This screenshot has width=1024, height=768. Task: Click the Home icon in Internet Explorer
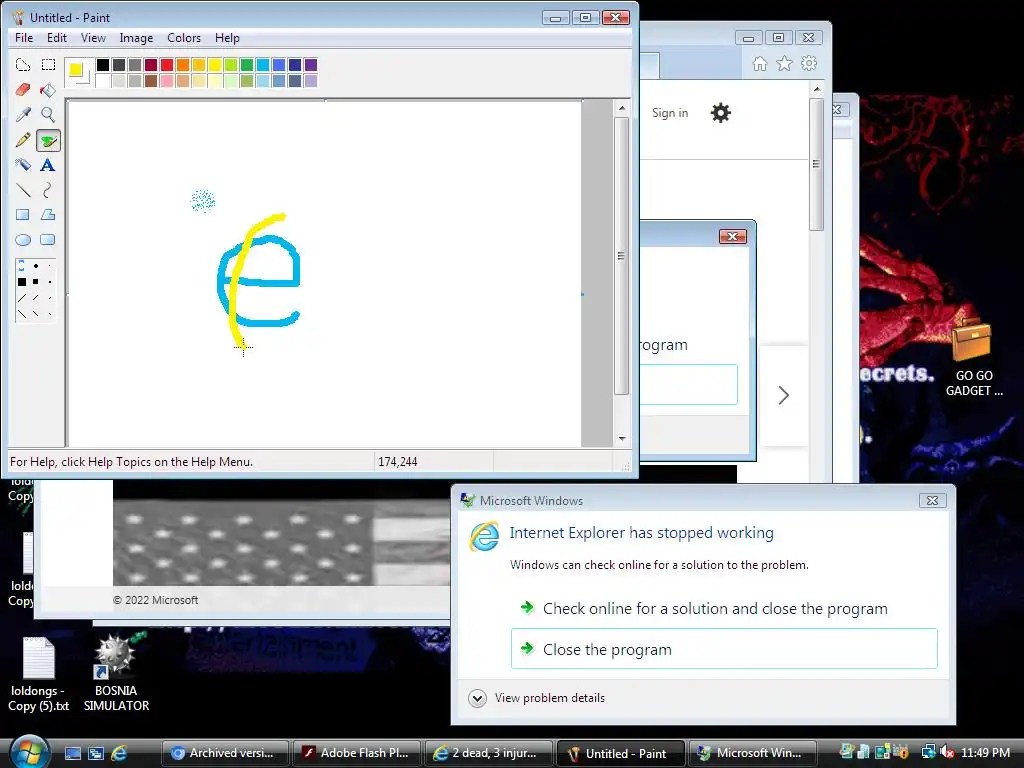coord(760,63)
